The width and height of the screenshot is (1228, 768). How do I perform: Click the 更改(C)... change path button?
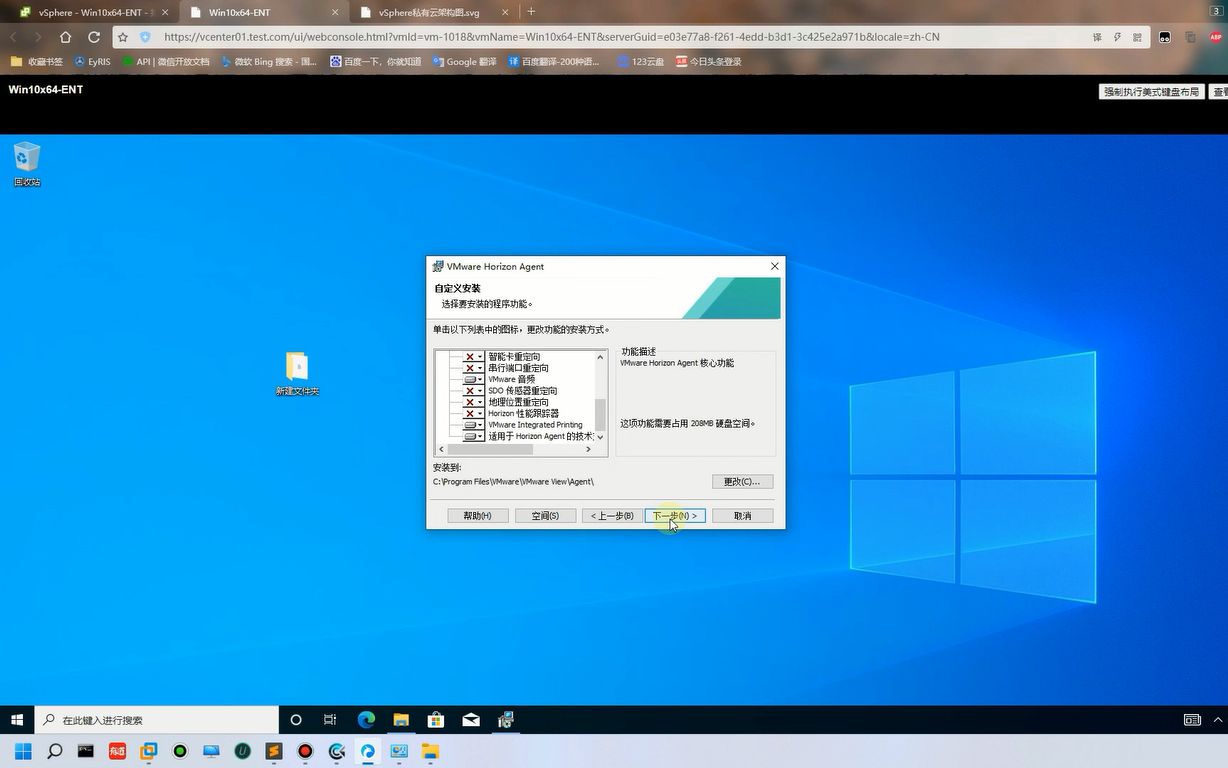742,482
